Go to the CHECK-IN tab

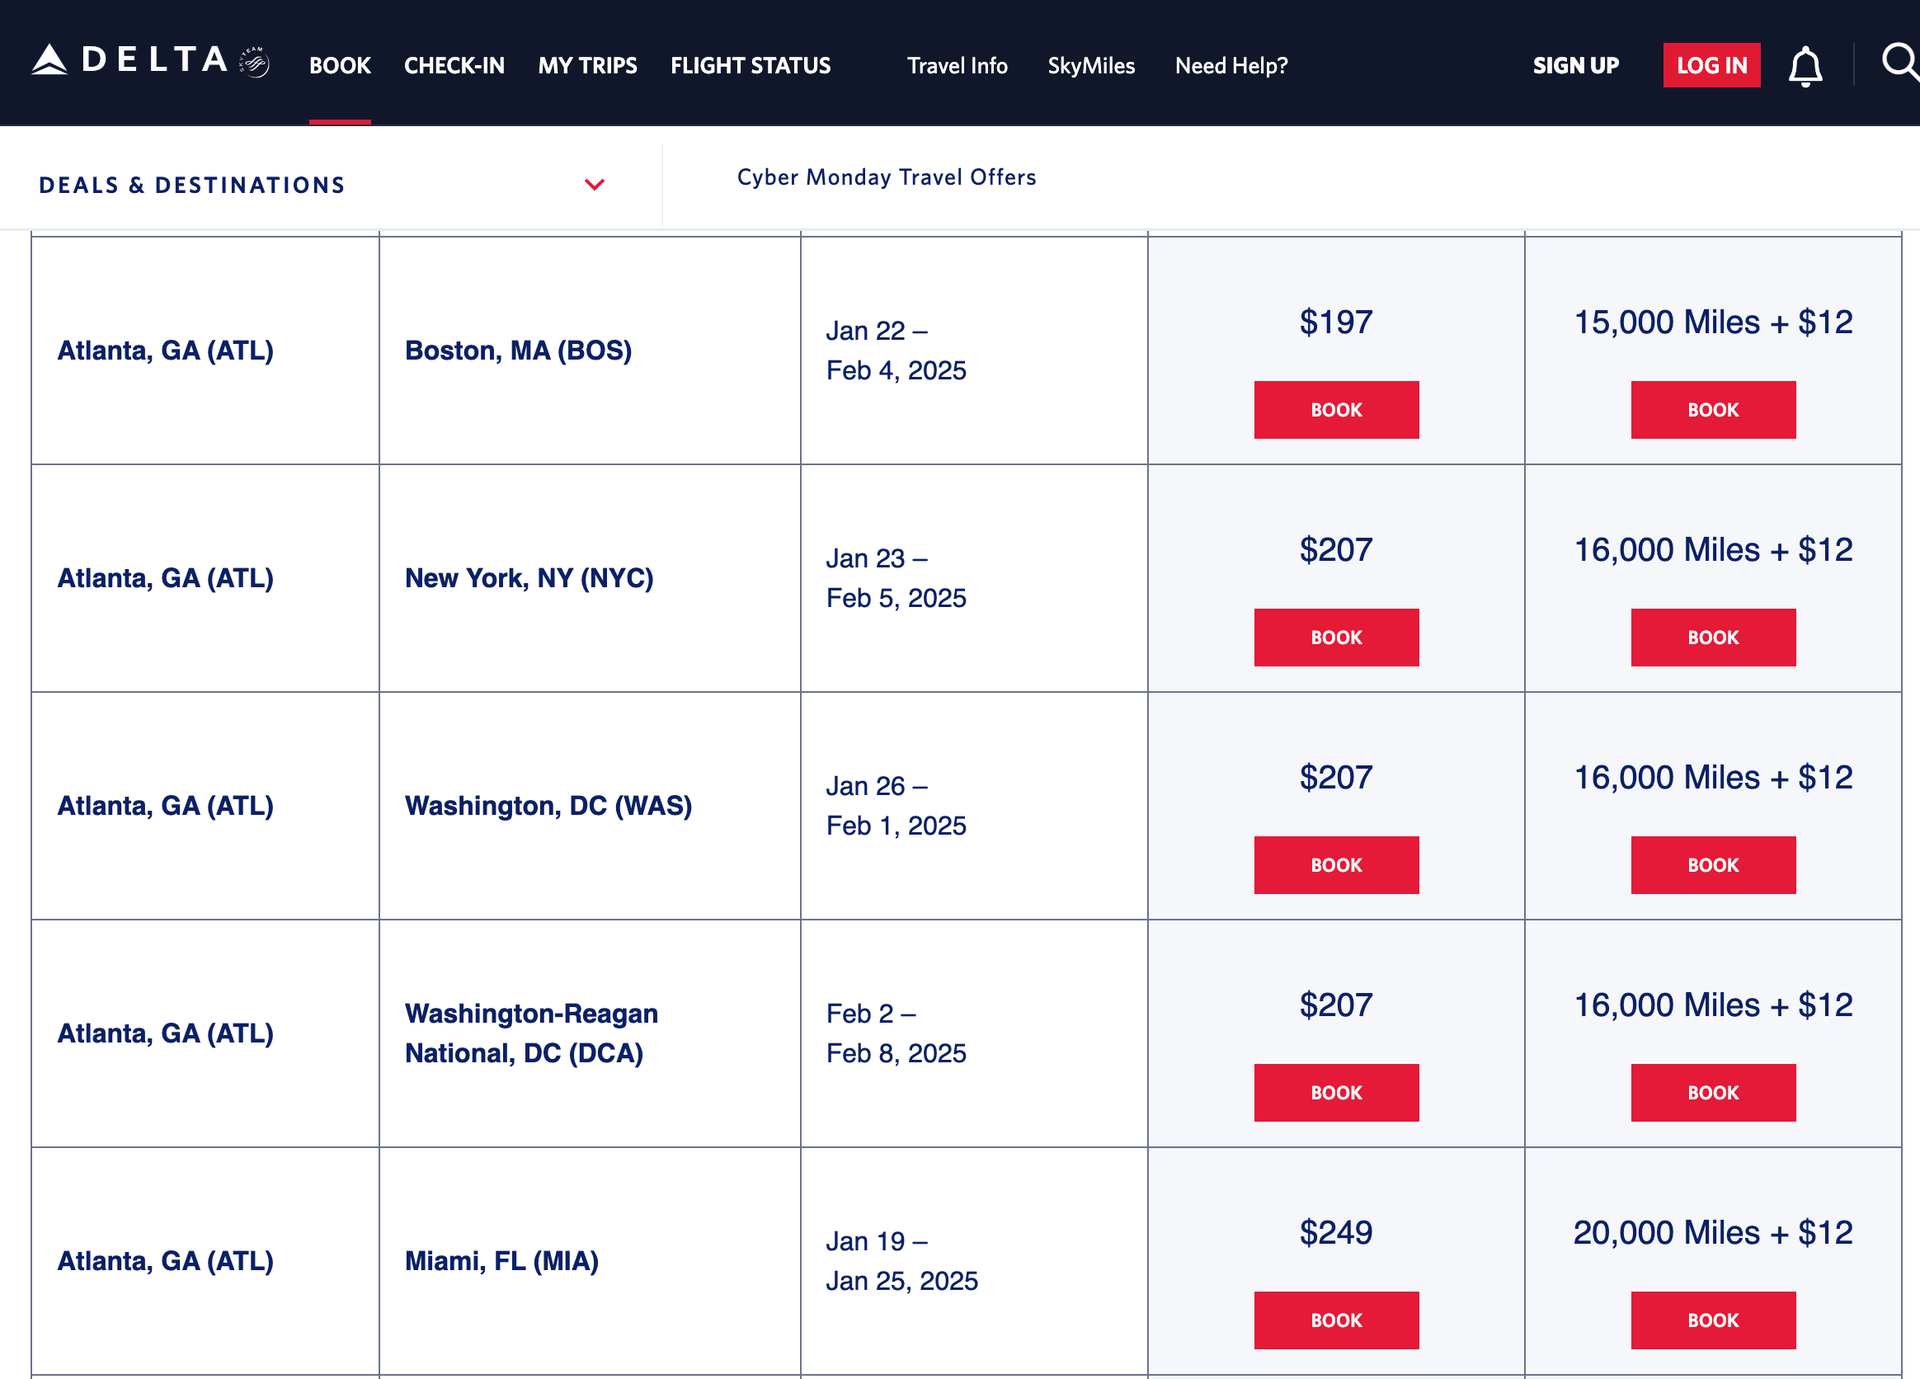coord(454,66)
